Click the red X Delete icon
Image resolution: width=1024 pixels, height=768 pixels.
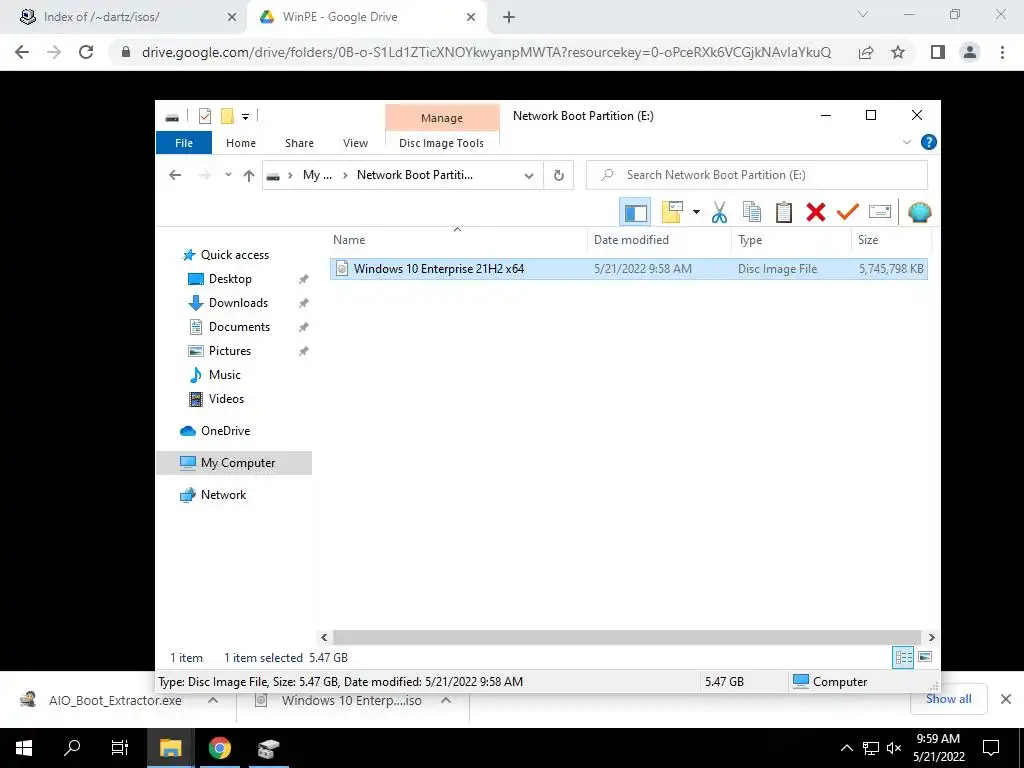[x=816, y=212]
